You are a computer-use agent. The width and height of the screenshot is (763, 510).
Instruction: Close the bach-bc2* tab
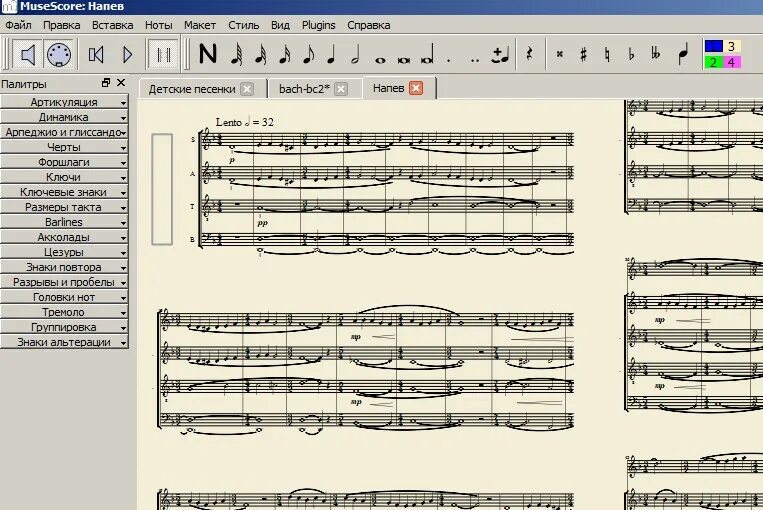point(341,89)
